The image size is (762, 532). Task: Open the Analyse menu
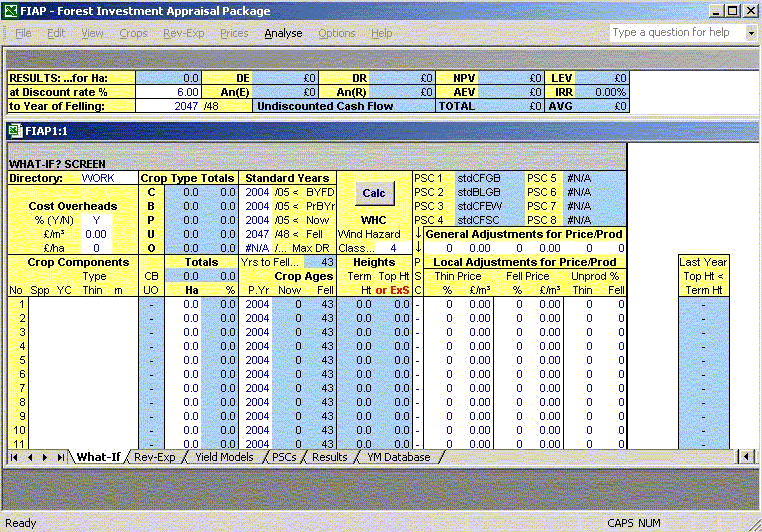tap(283, 33)
